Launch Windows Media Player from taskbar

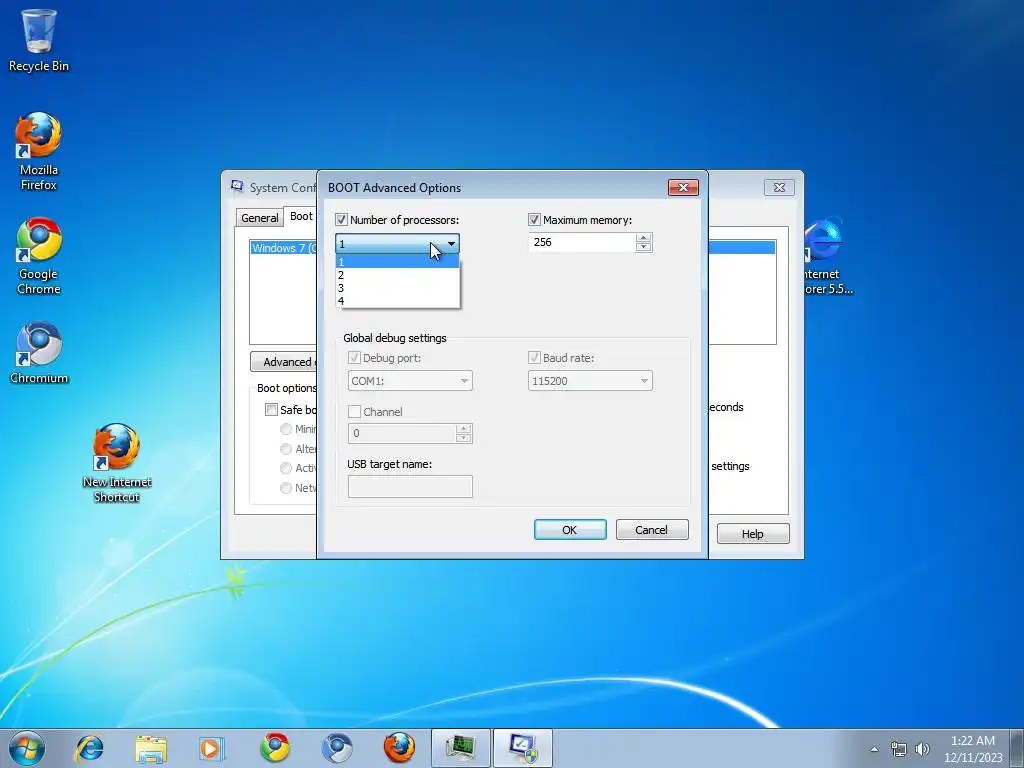coord(212,748)
